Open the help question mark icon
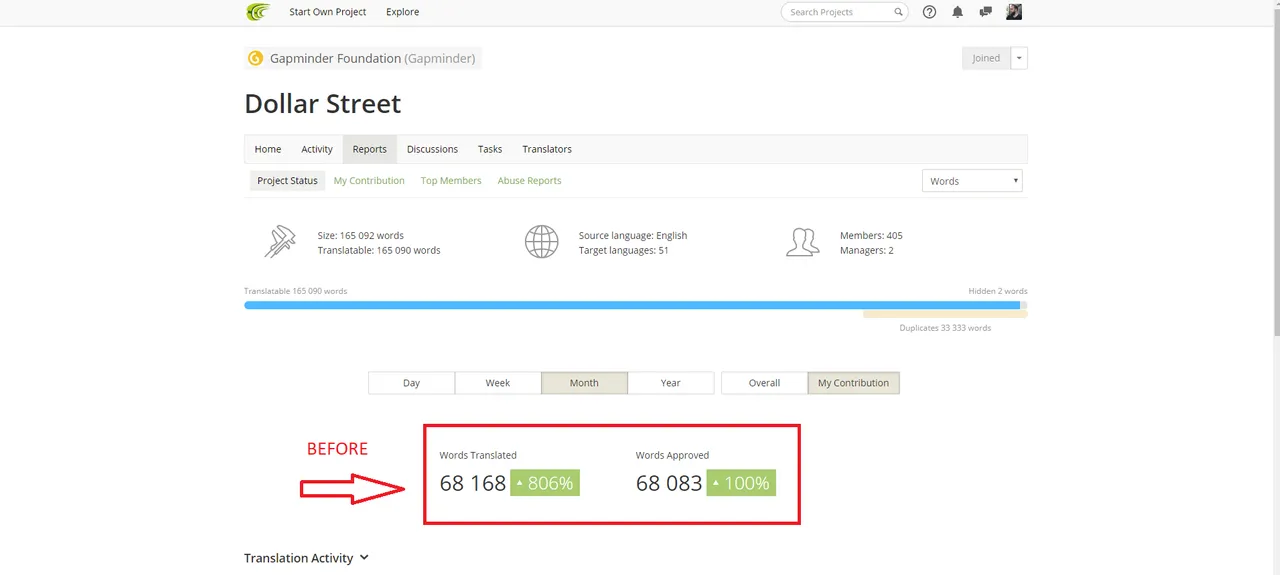This screenshot has width=1280, height=575. (930, 12)
